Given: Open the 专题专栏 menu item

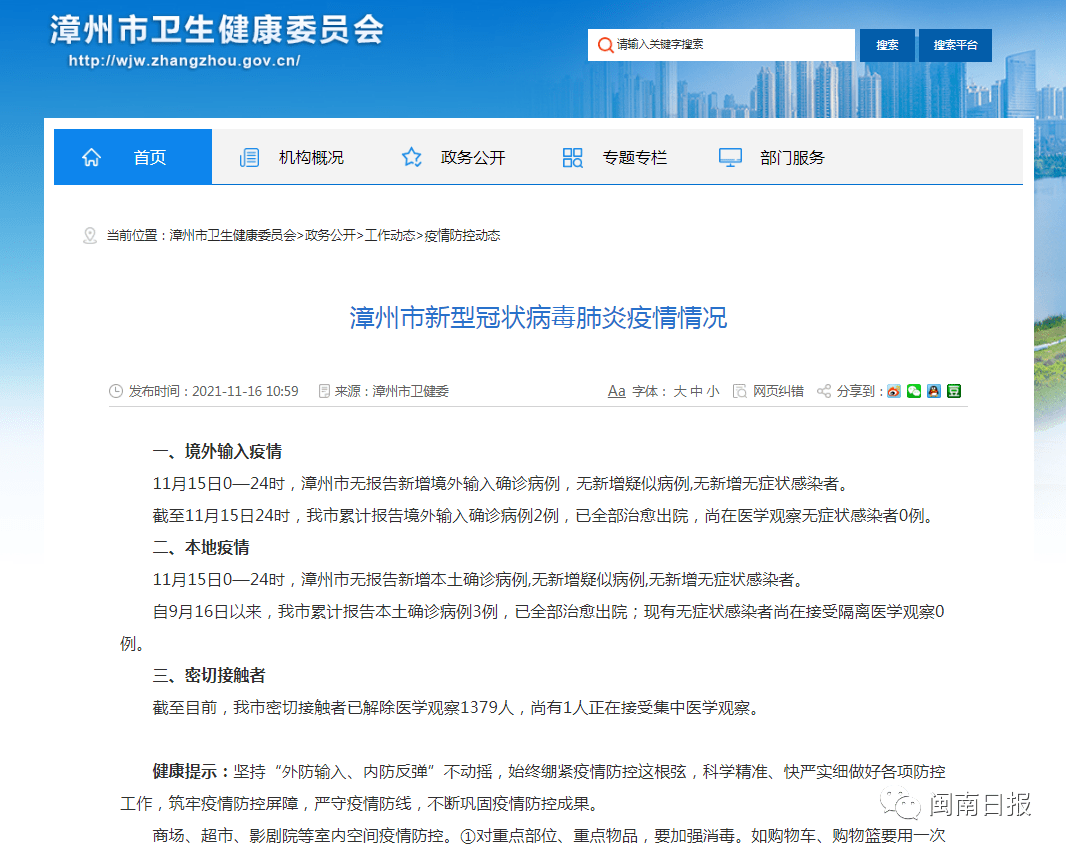Looking at the screenshot, I should [634, 158].
